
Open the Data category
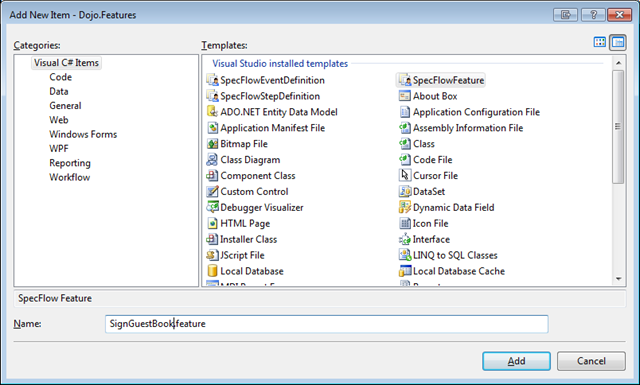(59, 91)
